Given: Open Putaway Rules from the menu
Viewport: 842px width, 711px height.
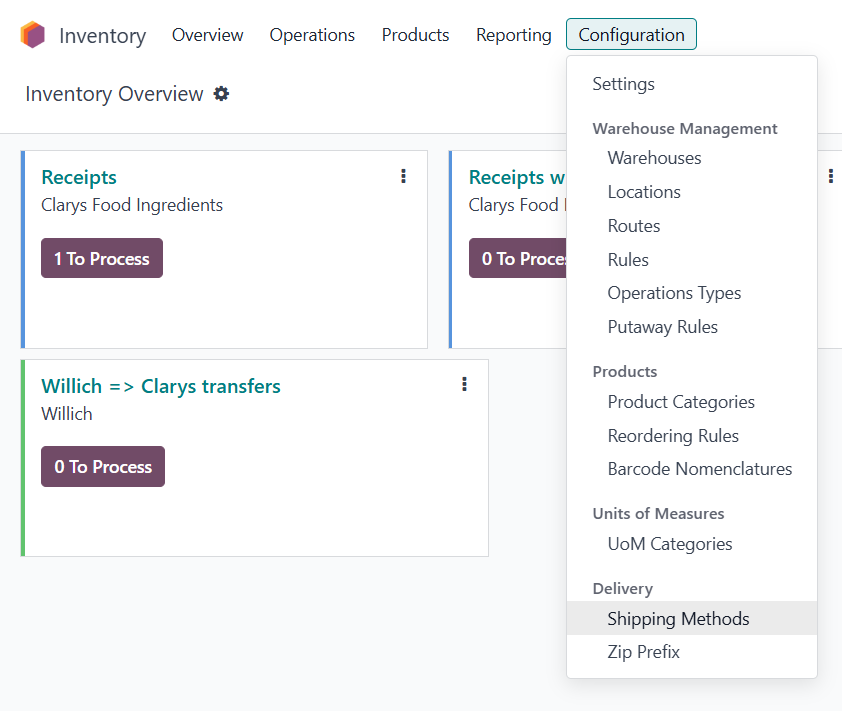Looking at the screenshot, I should pos(662,327).
